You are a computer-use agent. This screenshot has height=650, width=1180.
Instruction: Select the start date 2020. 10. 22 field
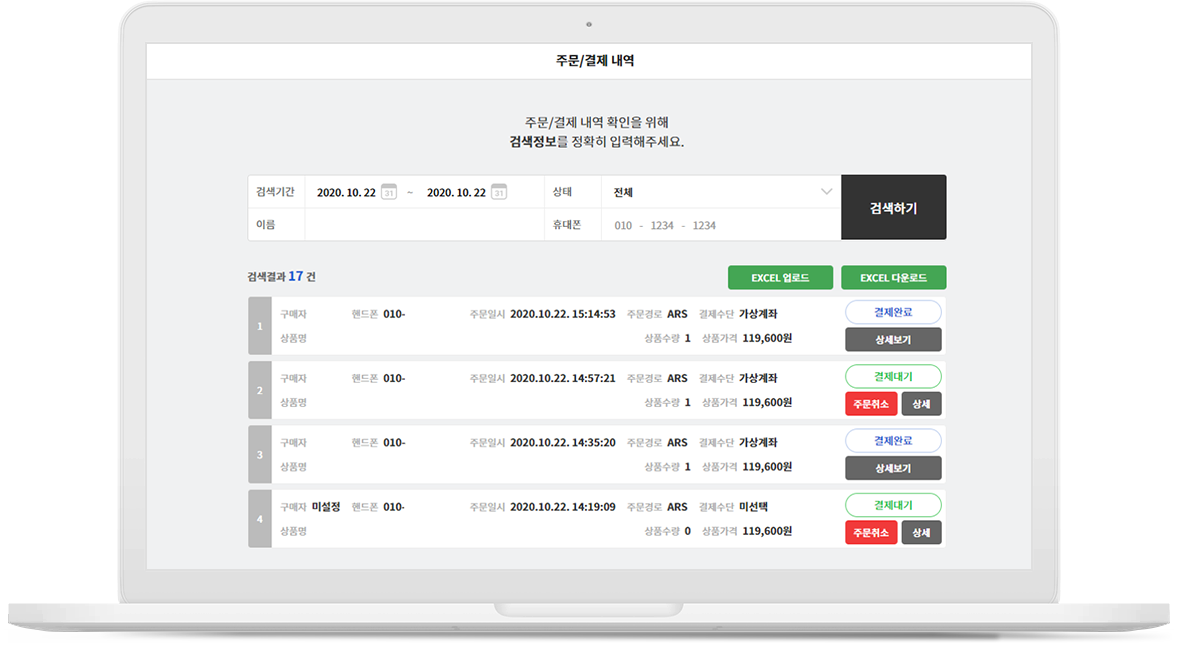(346, 193)
